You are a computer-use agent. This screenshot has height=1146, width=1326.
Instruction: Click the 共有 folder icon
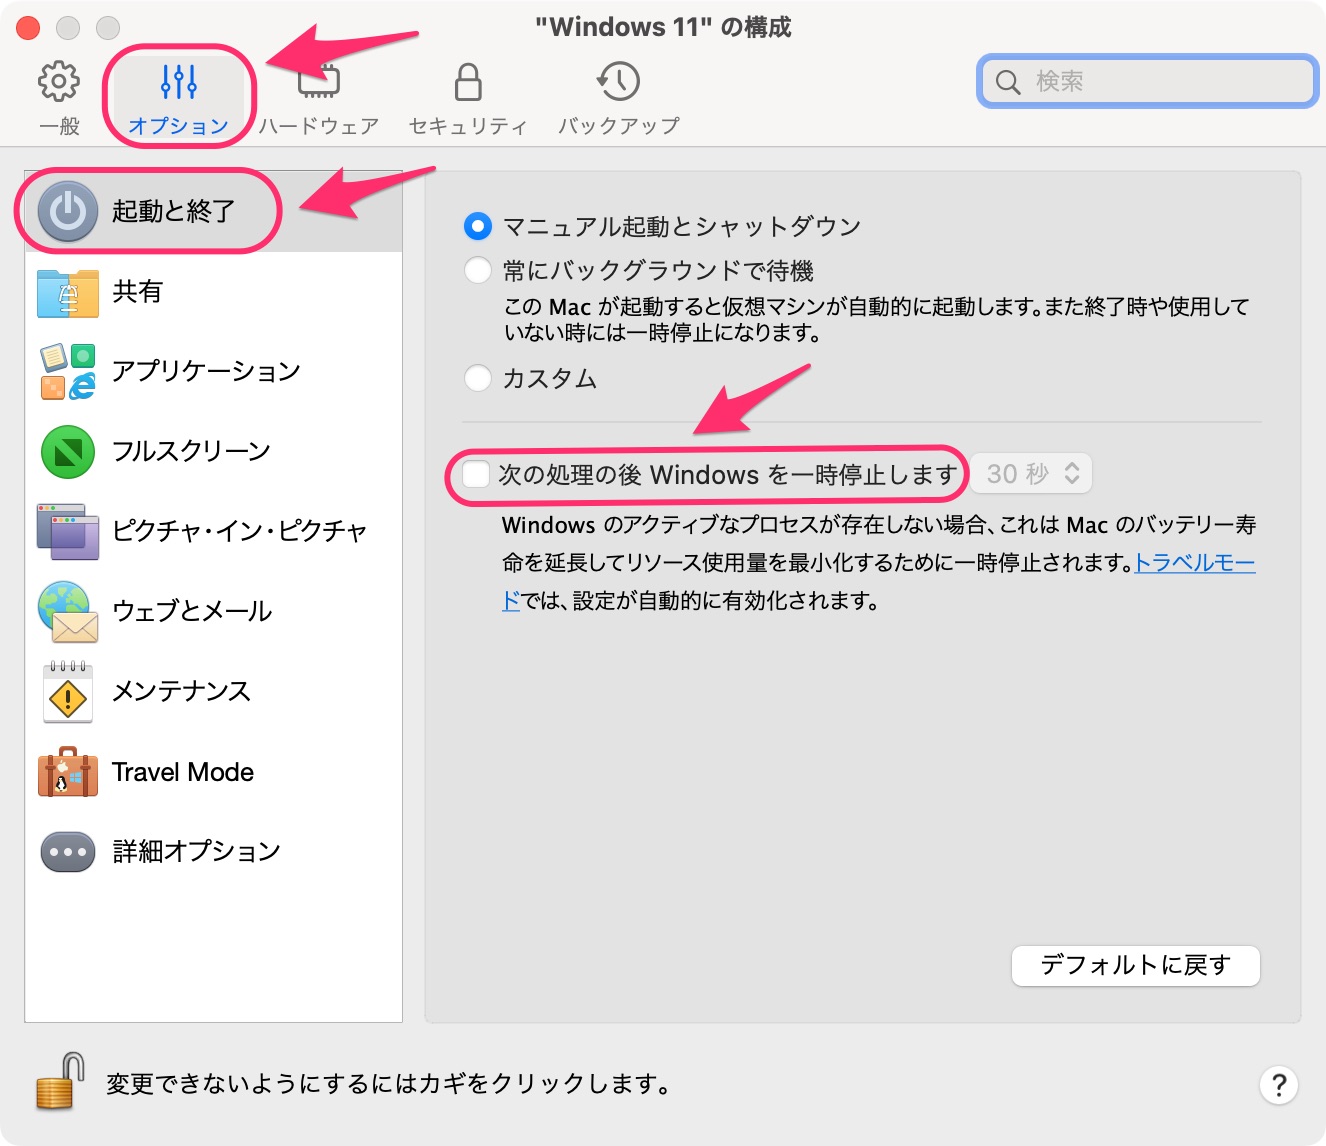tap(68, 292)
